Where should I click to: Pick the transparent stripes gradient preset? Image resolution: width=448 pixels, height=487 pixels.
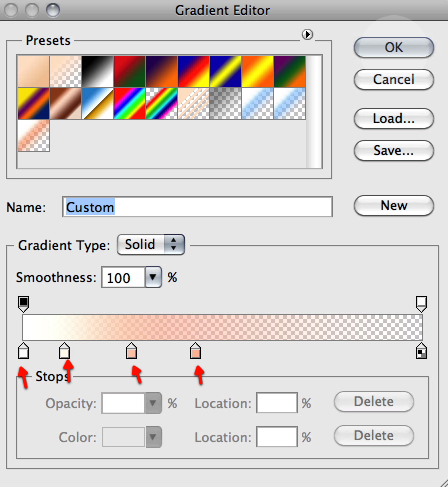(x=193, y=103)
